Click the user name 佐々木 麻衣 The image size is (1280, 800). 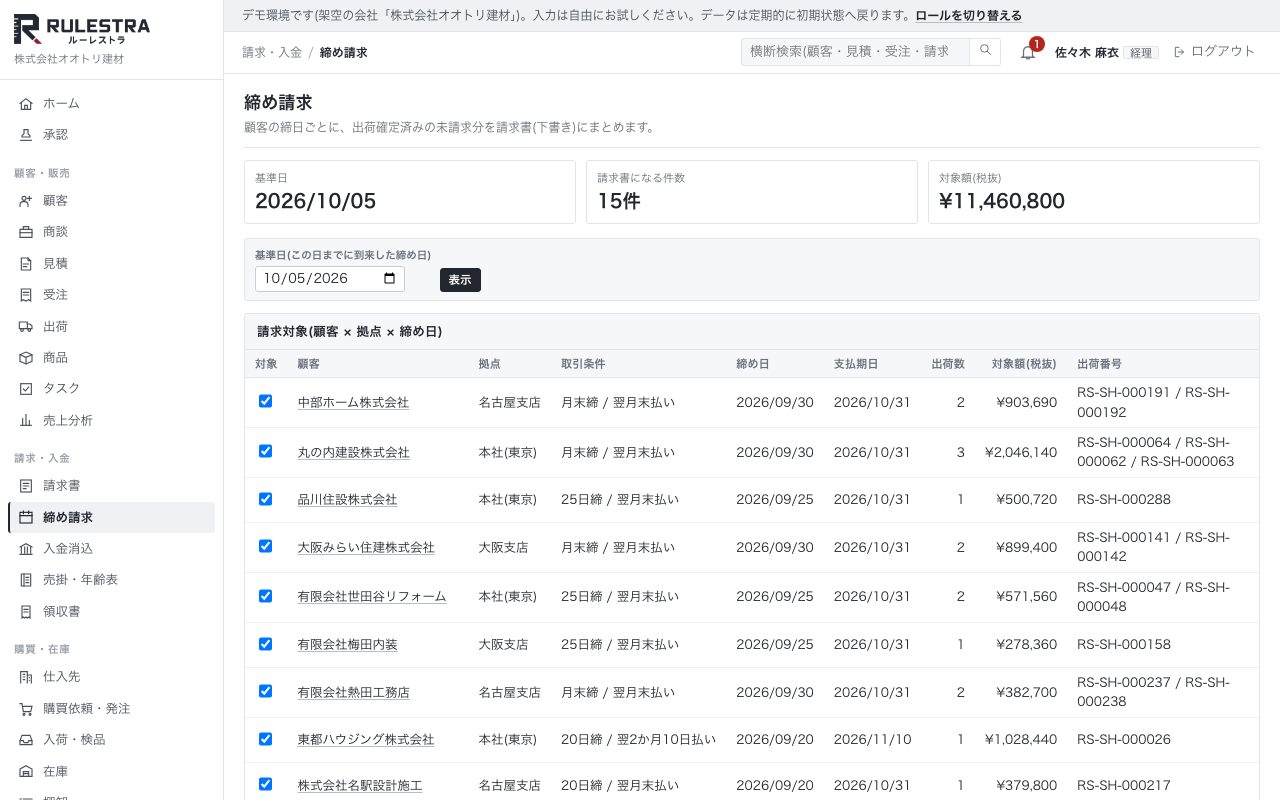tap(1087, 52)
